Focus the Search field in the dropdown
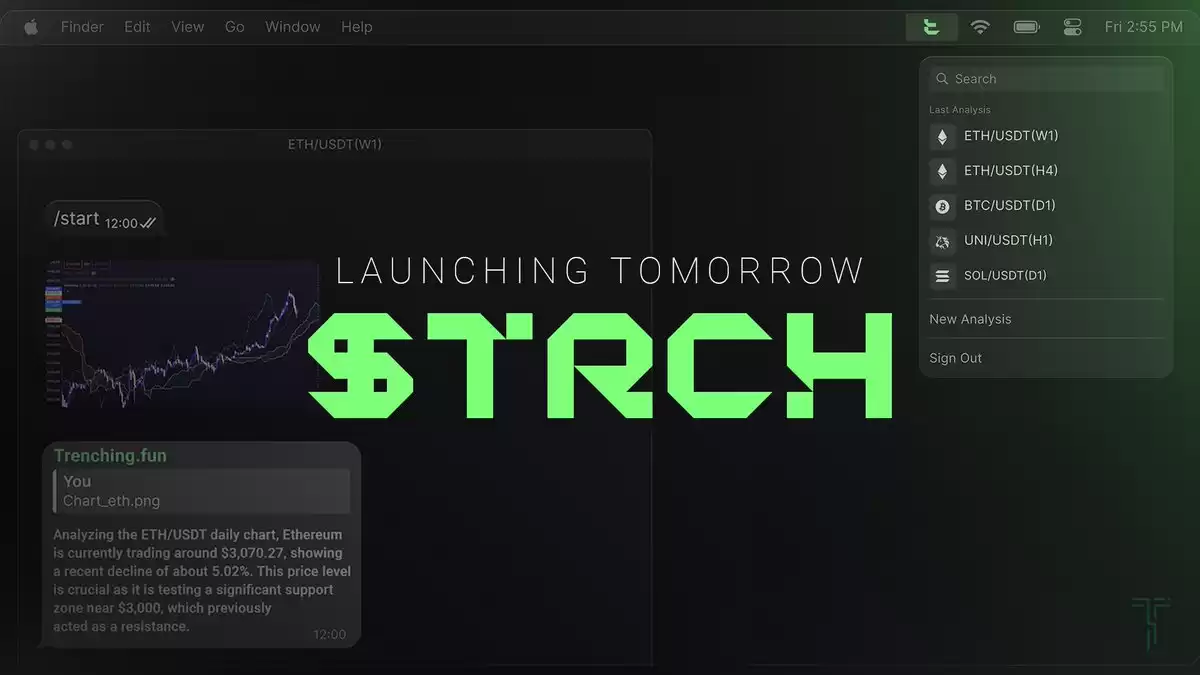This screenshot has width=1200, height=675. (x=1046, y=79)
